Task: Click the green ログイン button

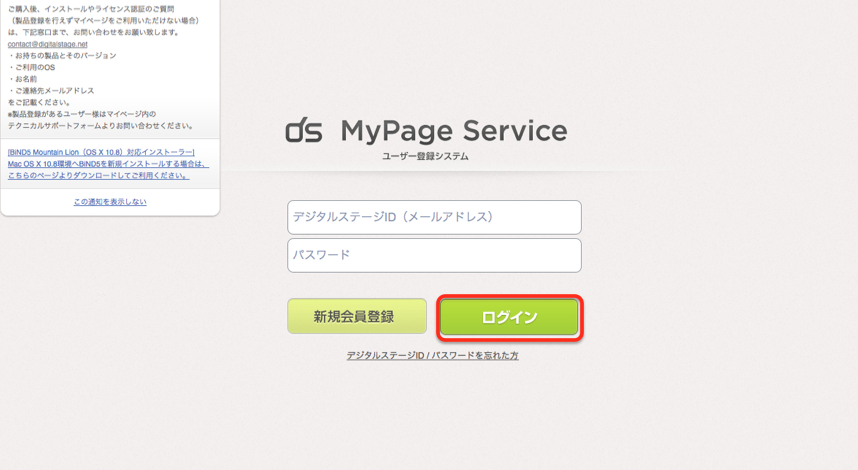Action: pyautogui.click(x=509, y=317)
